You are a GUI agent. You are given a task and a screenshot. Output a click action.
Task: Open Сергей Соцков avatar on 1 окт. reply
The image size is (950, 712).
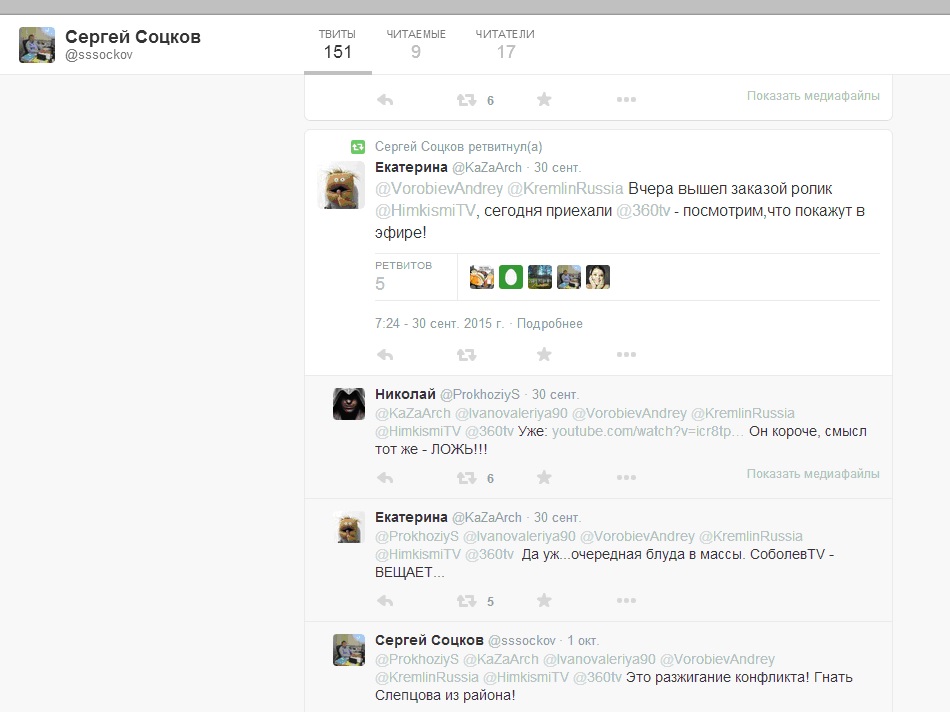click(x=349, y=650)
